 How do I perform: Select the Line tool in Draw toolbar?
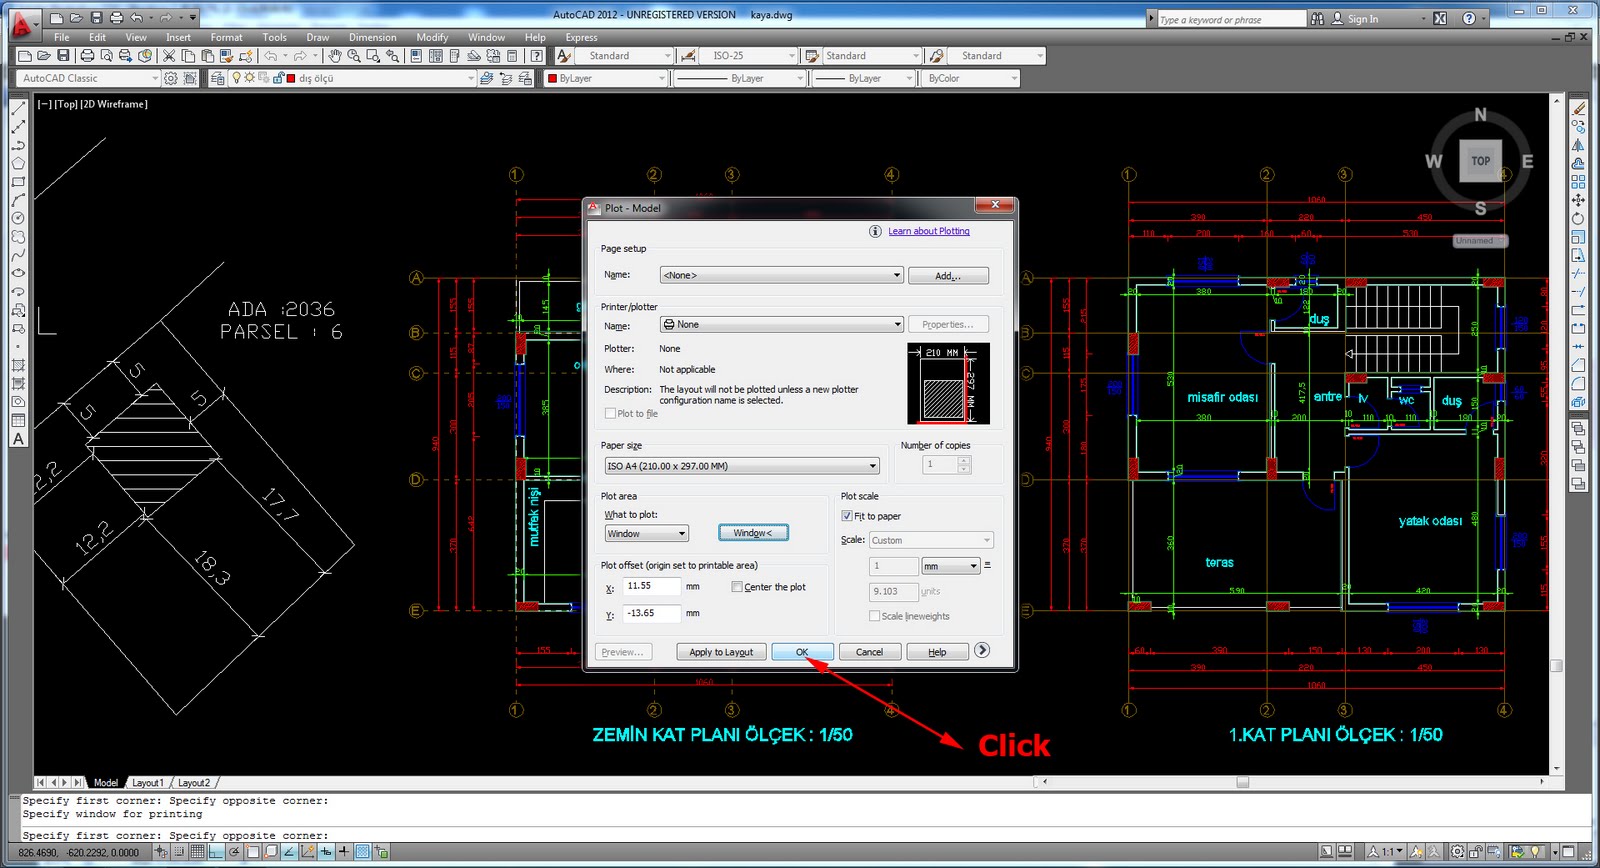pyautogui.click(x=18, y=109)
